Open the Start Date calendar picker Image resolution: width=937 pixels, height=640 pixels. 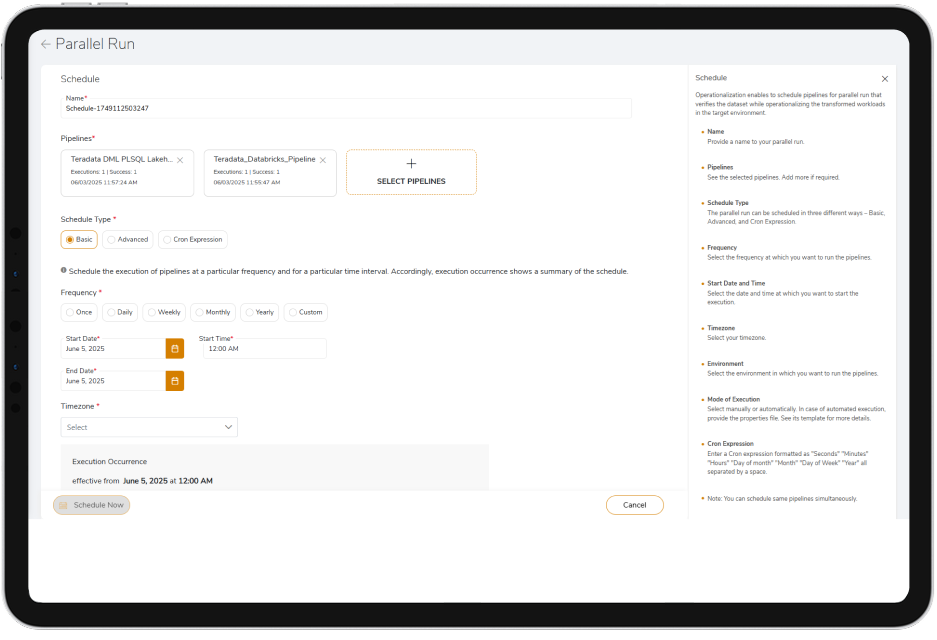(175, 349)
